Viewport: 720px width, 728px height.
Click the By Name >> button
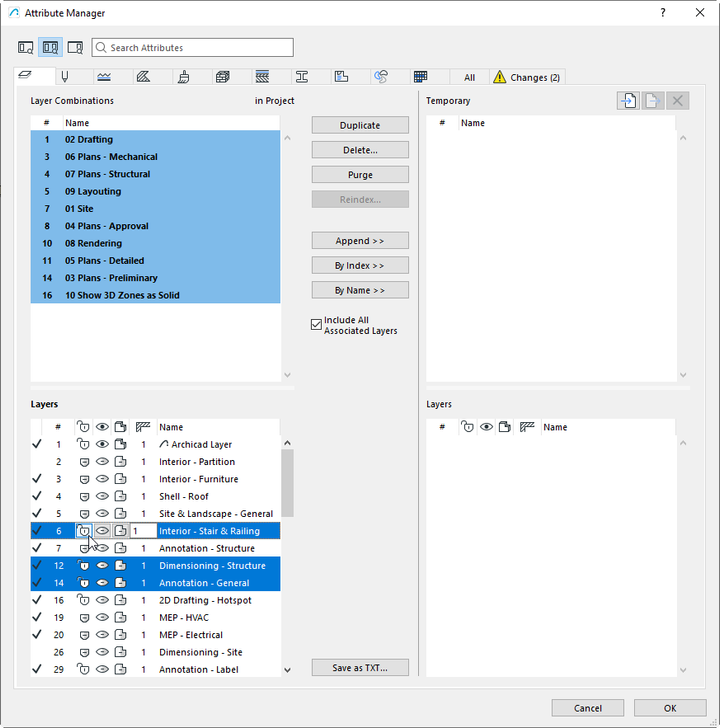click(360, 290)
